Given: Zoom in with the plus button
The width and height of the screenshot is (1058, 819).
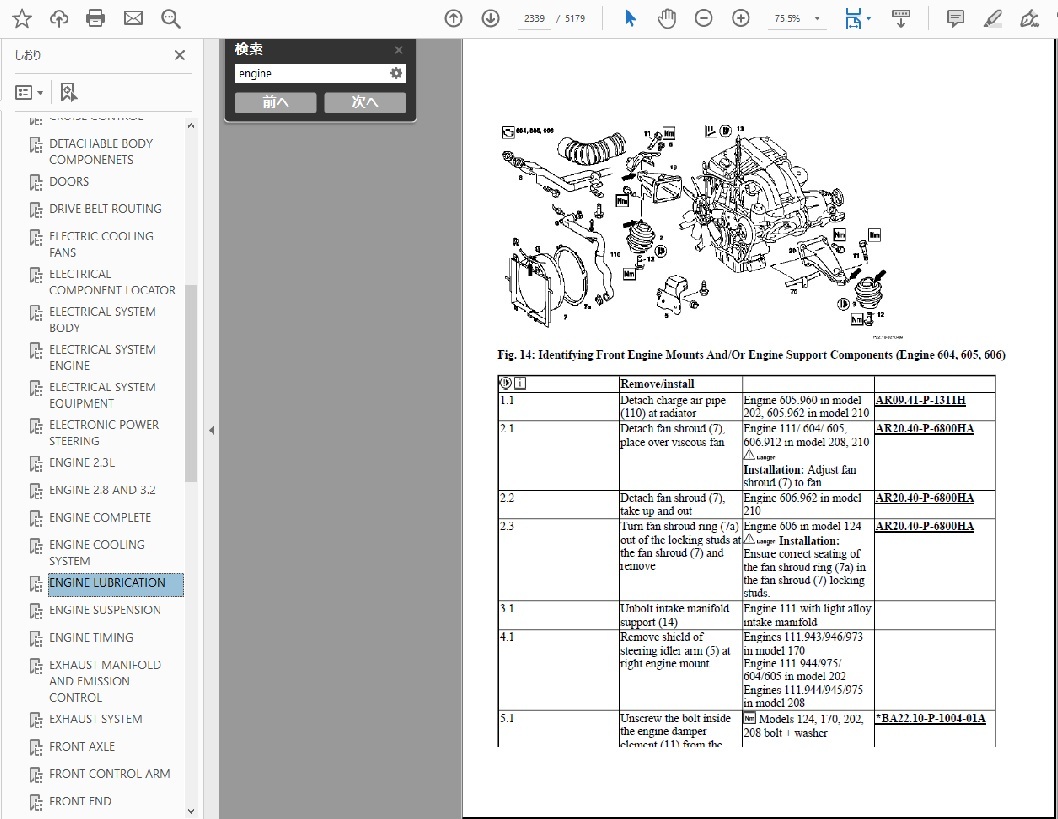Looking at the screenshot, I should tap(741, 18).
